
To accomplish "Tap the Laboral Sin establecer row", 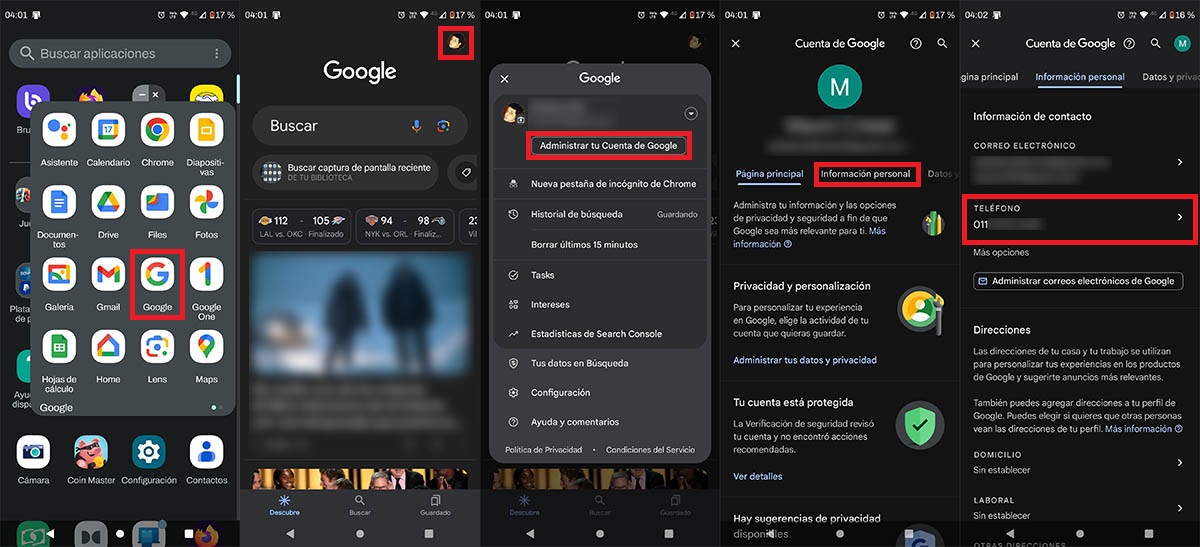I will pos(1080,507).
